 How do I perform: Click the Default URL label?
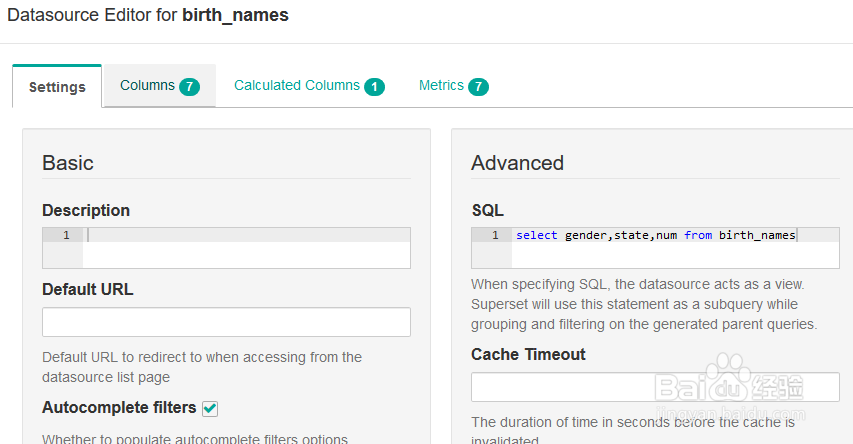88,289
